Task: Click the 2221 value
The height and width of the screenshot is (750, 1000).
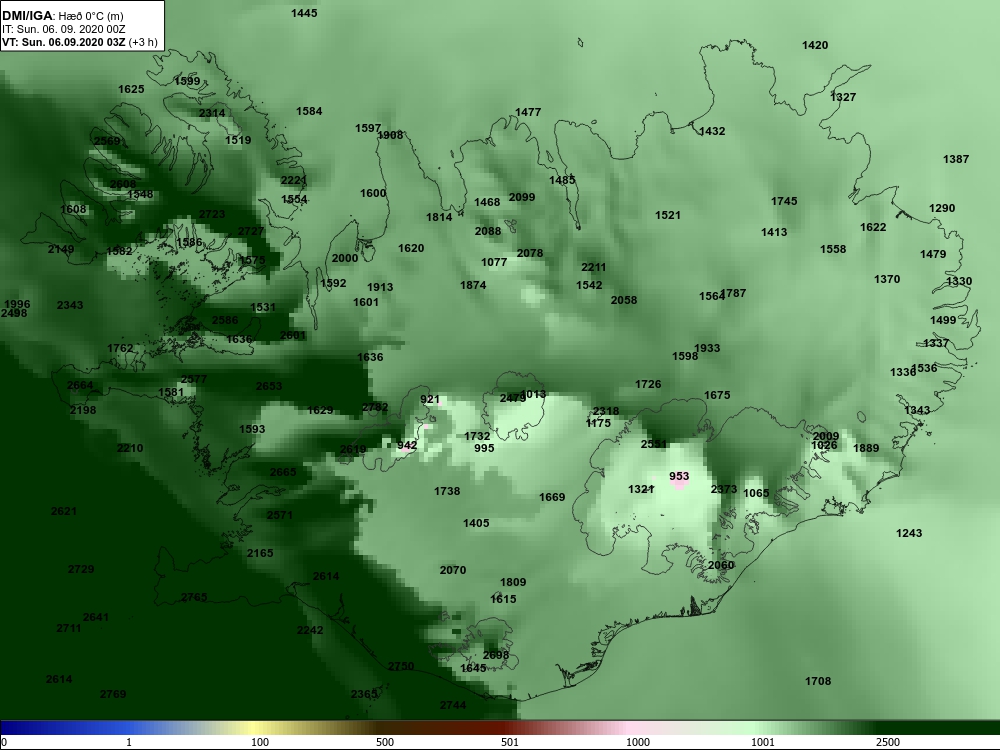Action: pyautogui.click(x=294, y=180)
